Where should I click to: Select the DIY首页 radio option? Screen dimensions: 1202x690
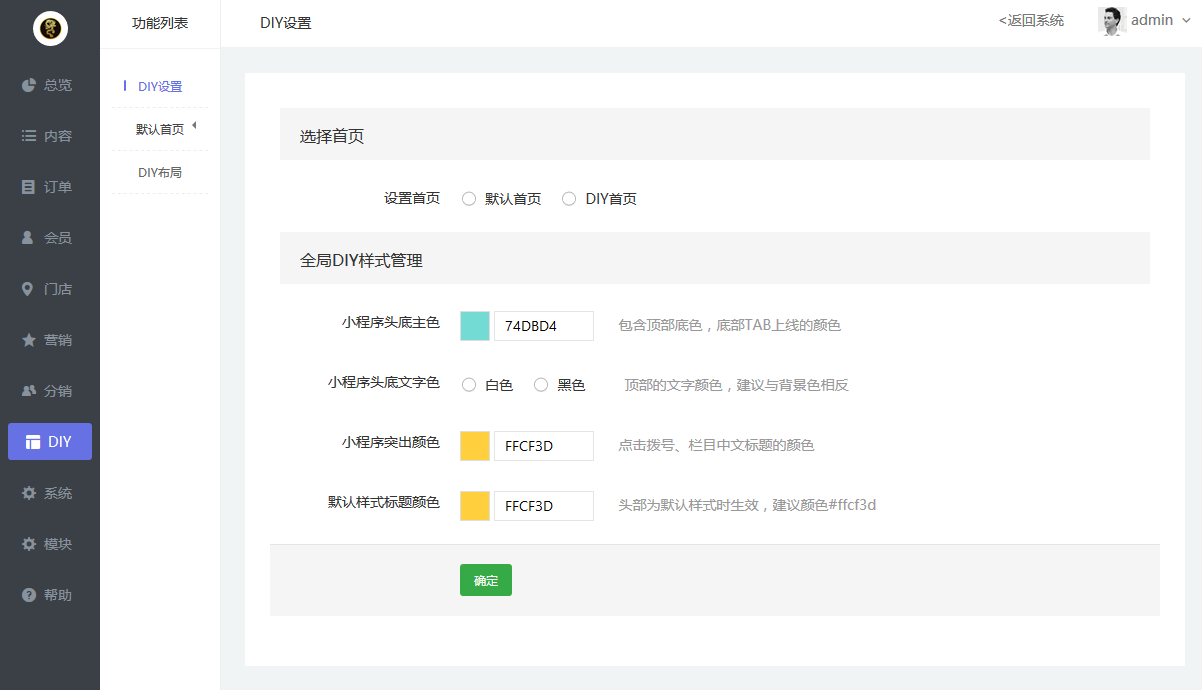point(569,199)
